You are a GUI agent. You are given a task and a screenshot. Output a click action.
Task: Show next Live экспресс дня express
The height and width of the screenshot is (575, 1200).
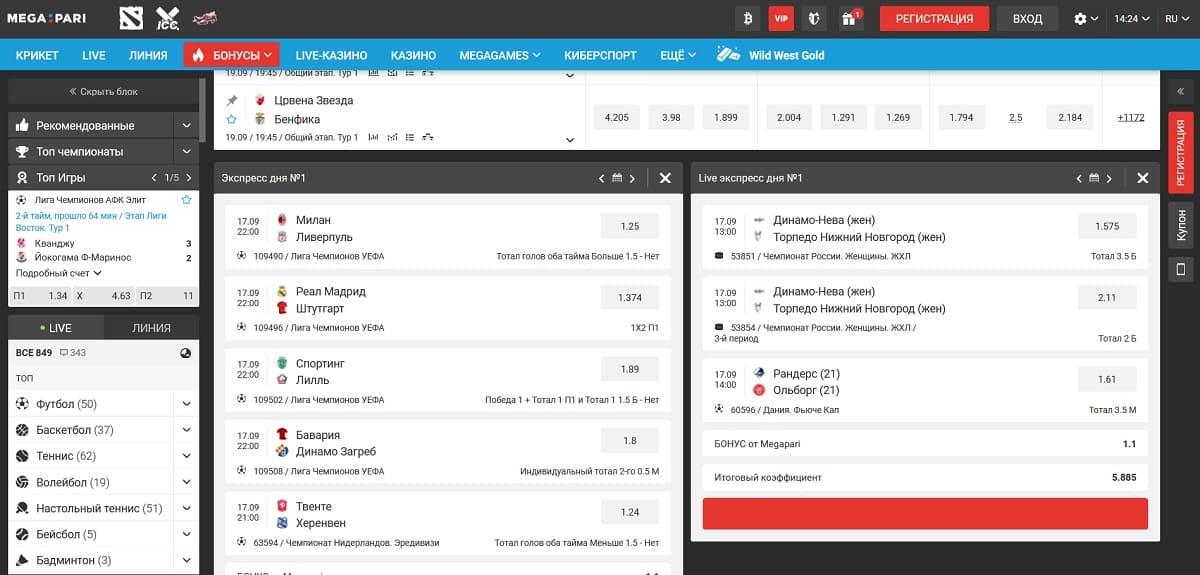point(1110,178)
